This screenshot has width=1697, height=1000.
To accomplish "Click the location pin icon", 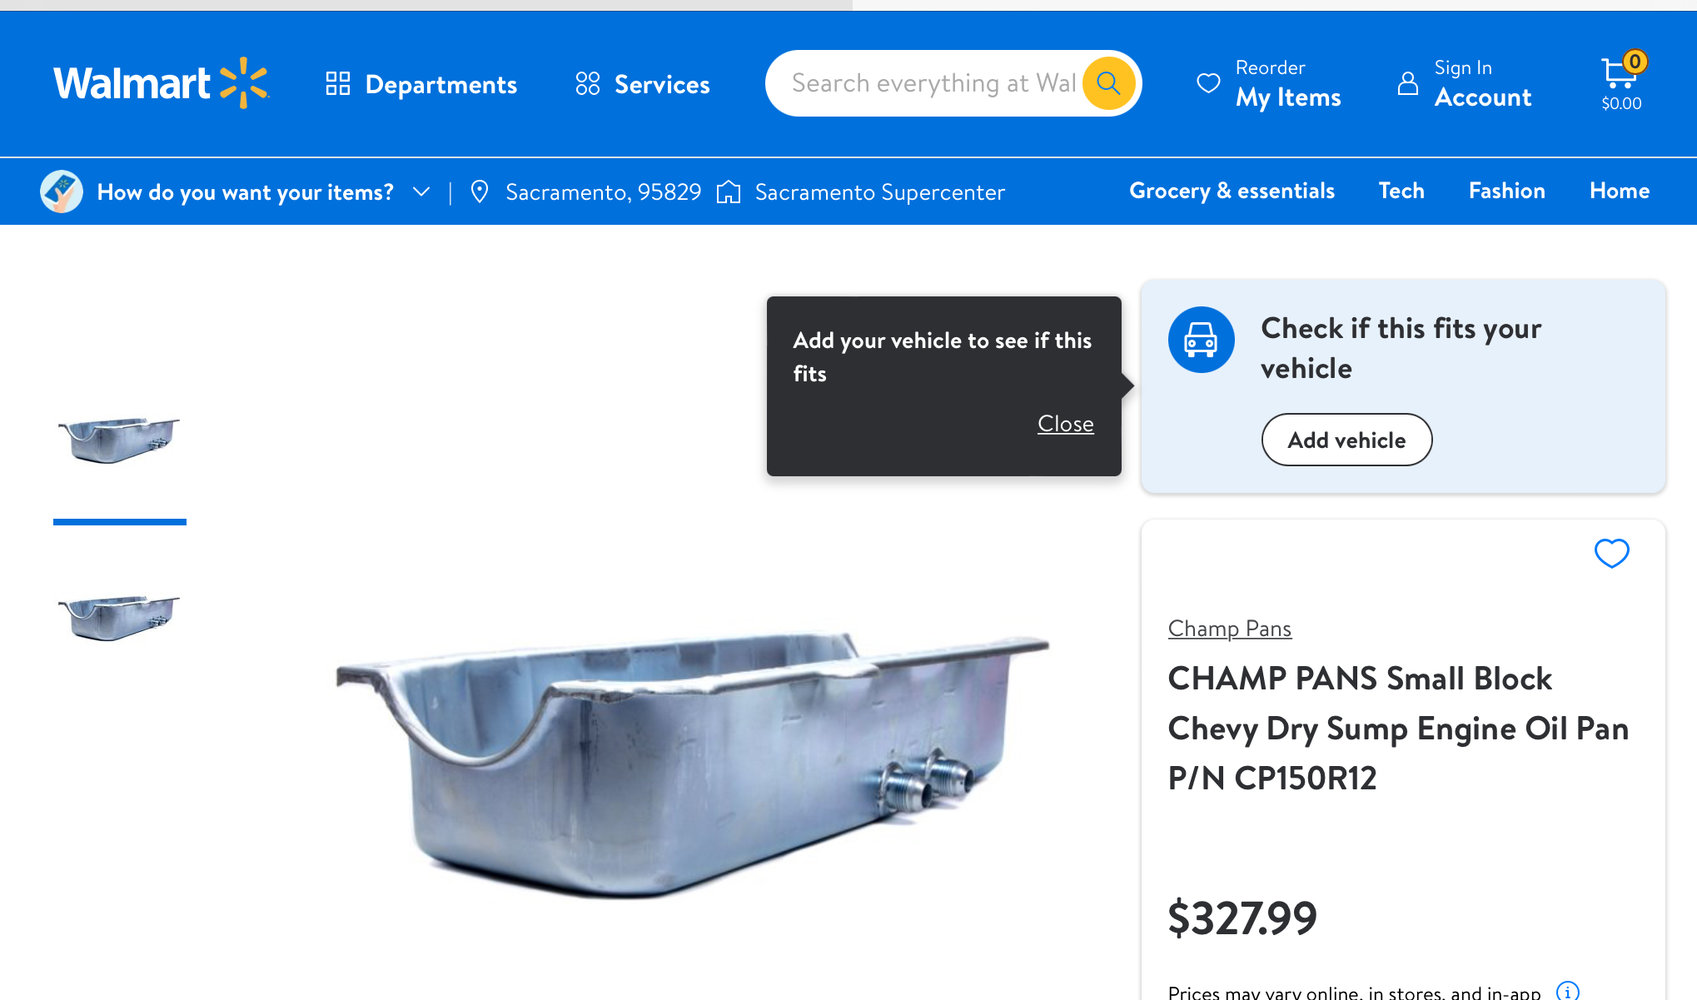I will coord(480,192).
